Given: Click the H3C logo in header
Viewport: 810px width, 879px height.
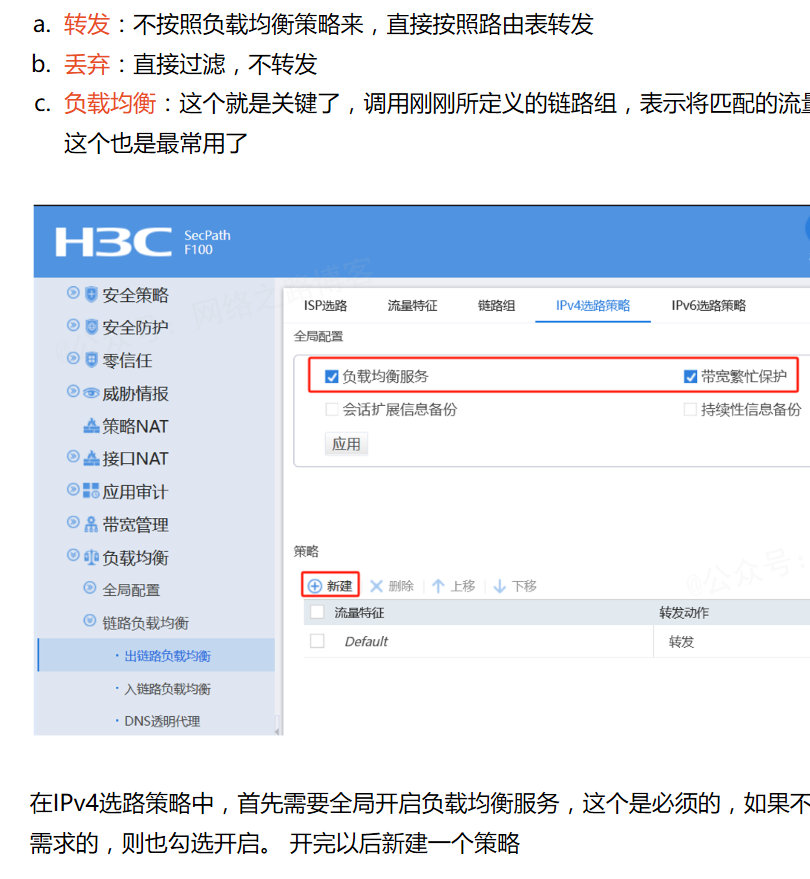Looking at the screenshot, I should (x=113, y=242).
